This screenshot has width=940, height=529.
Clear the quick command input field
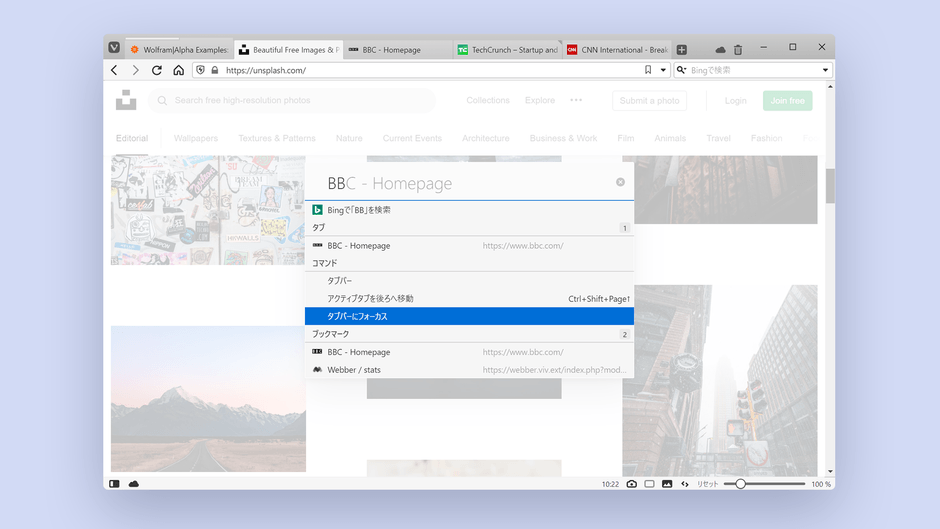(x=620, y=182)
